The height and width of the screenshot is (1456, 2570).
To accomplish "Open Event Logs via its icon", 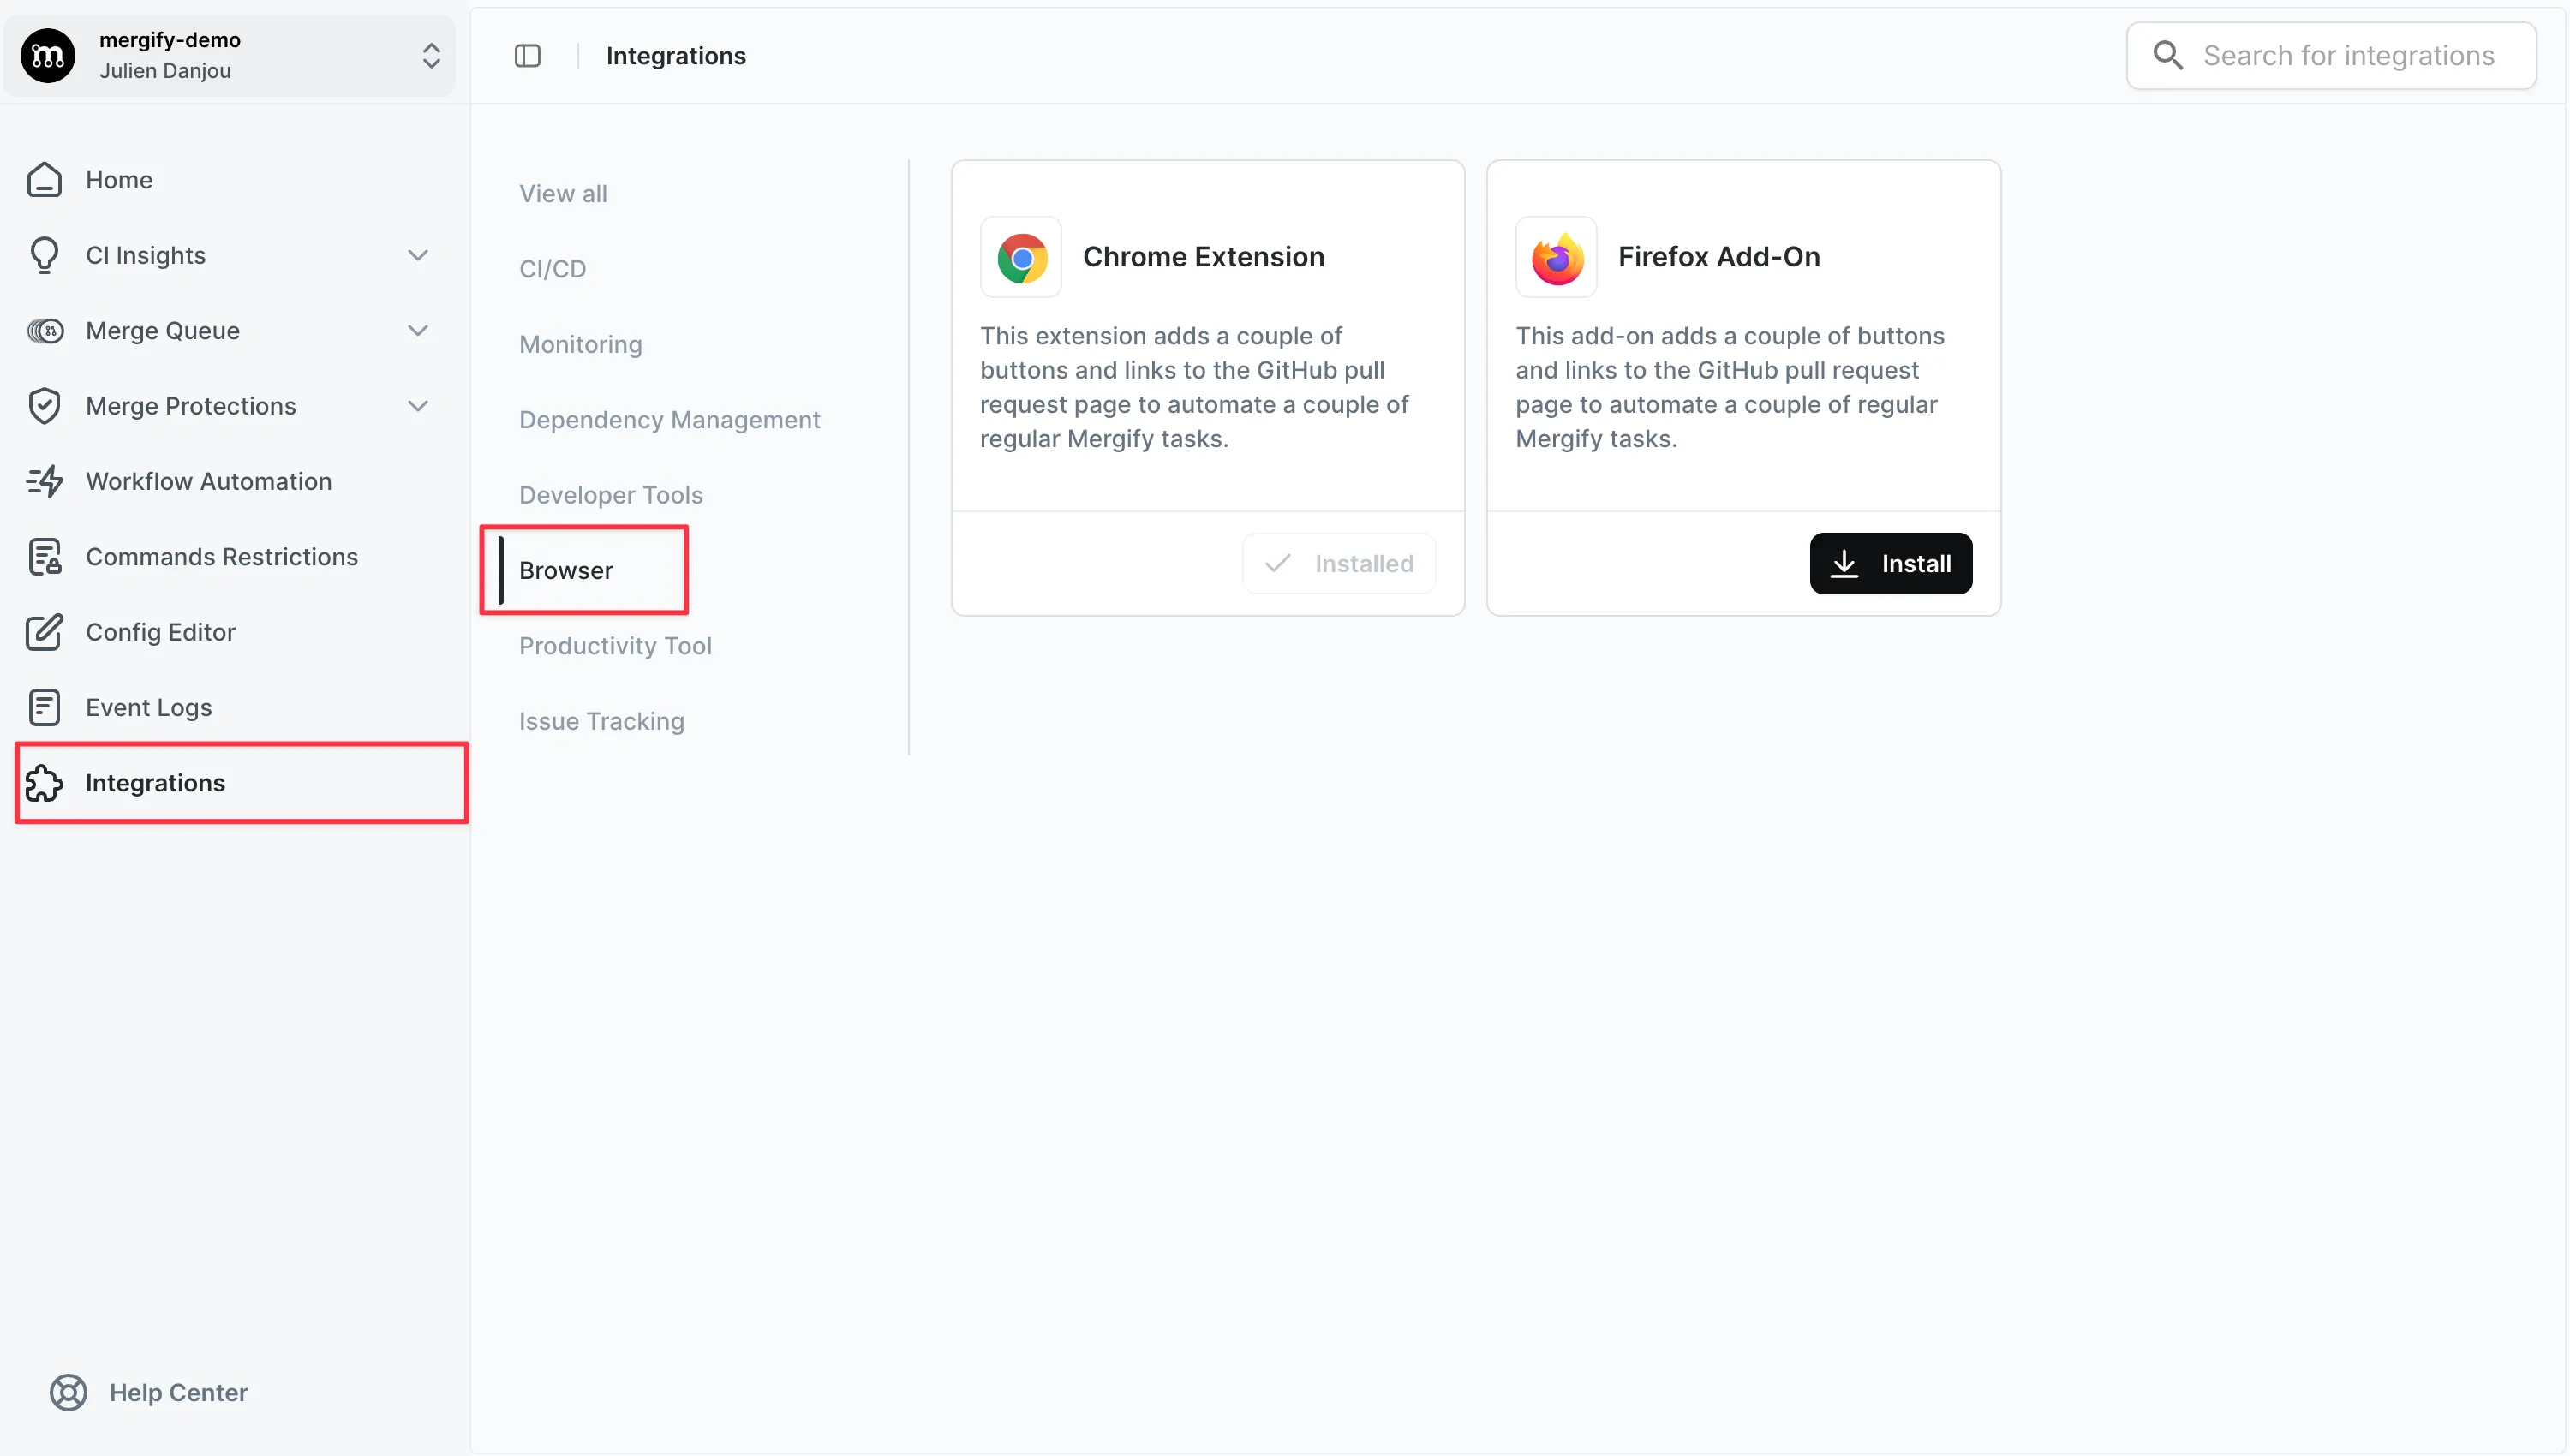I will [x=44, y=707].
